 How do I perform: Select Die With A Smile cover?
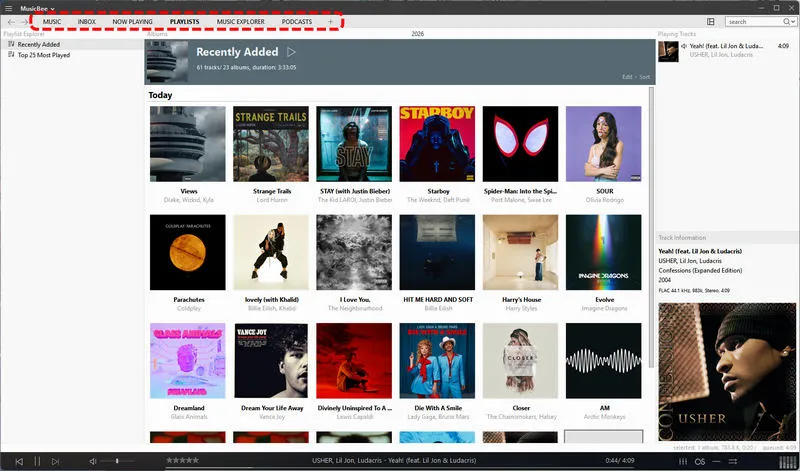tap(437, 361)
